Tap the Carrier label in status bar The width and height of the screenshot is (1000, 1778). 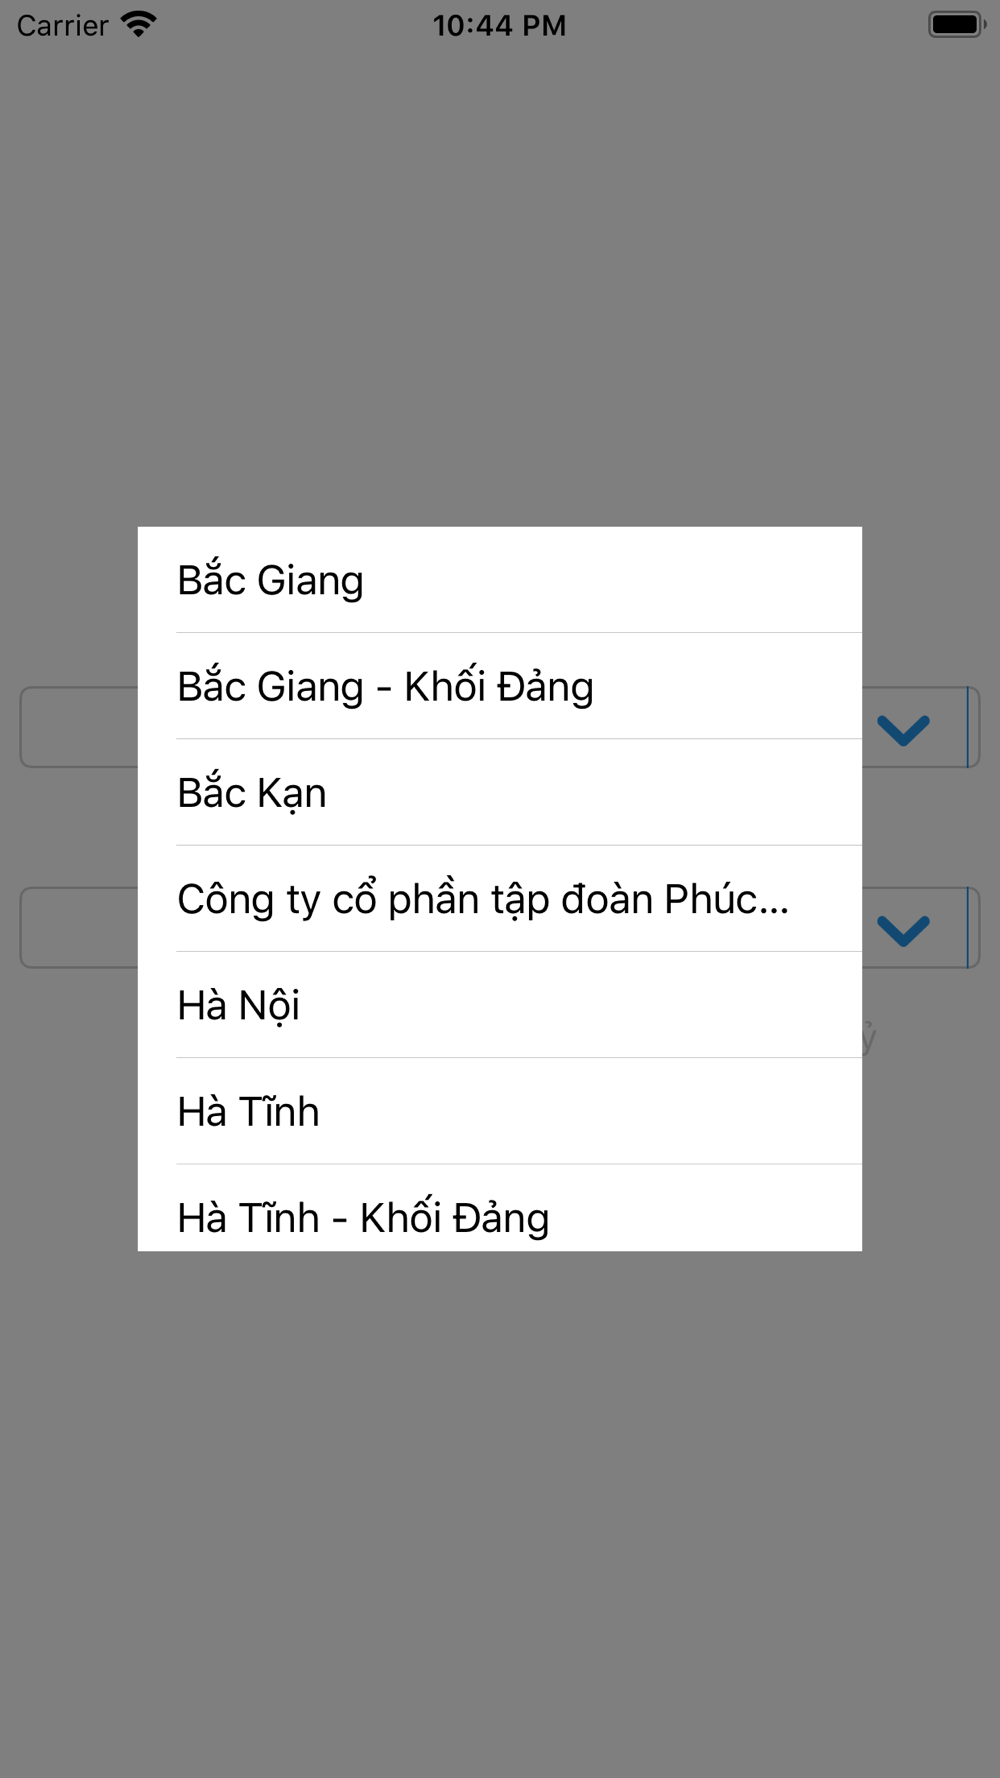click(62, 25)
